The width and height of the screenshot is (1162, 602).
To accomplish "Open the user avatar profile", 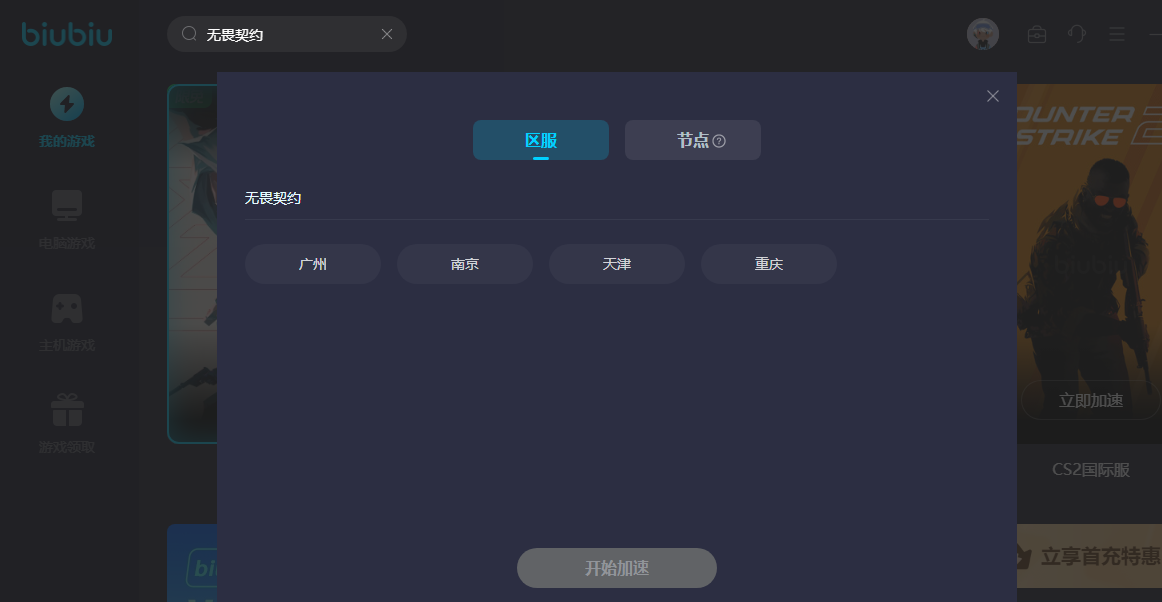I will pos(983,34).
